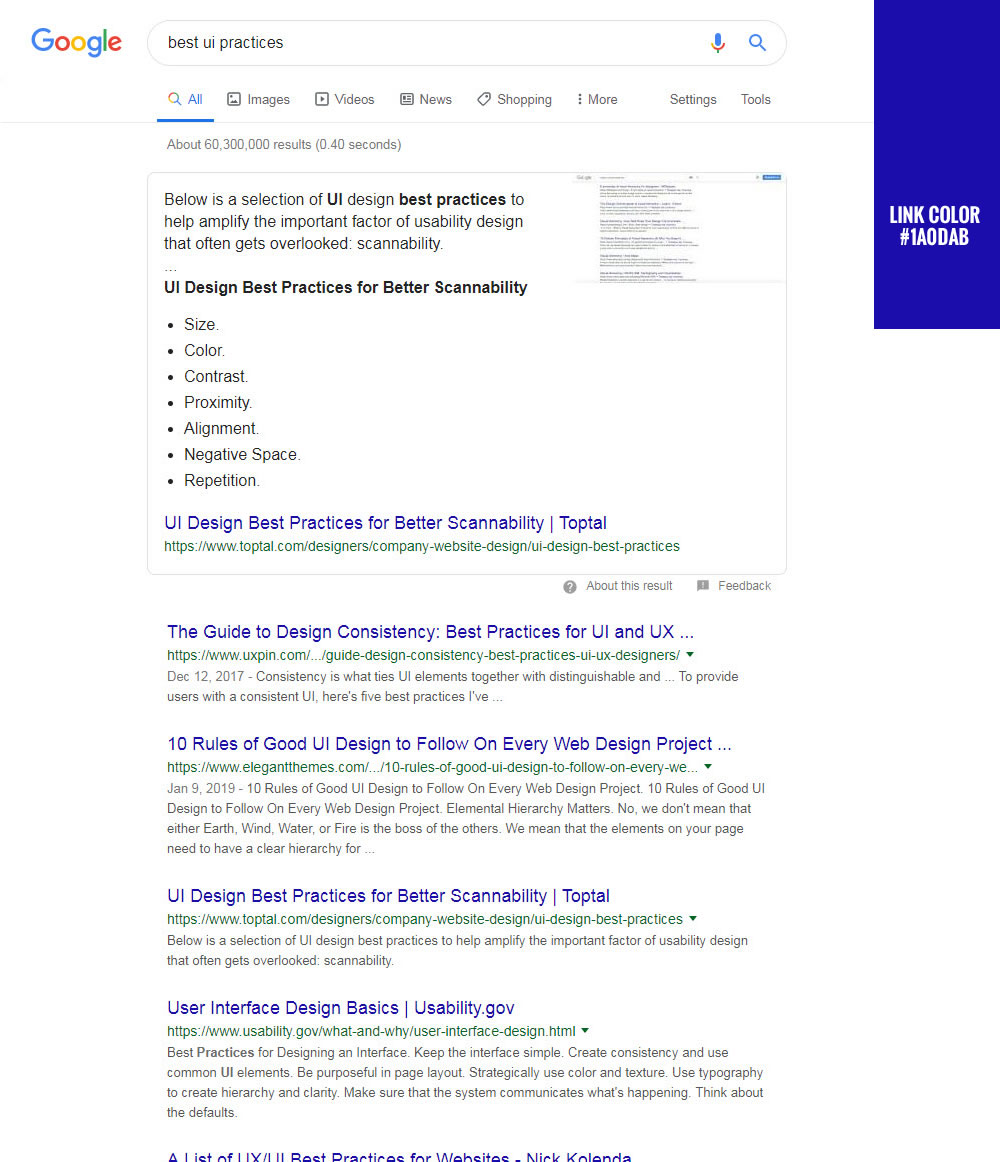Open the dropdown arrow beside usability.gov URL
The width and height of the screenshot is (1000, 1162).
(x=585, y=1031)
